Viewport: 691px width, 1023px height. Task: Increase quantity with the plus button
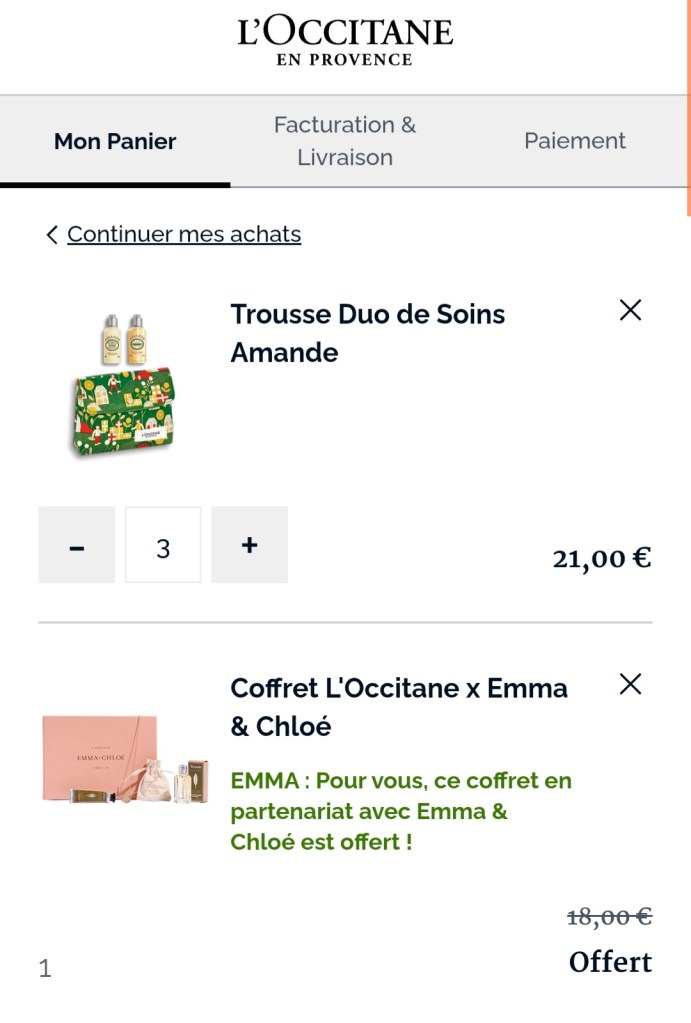(x=250, y=545)
